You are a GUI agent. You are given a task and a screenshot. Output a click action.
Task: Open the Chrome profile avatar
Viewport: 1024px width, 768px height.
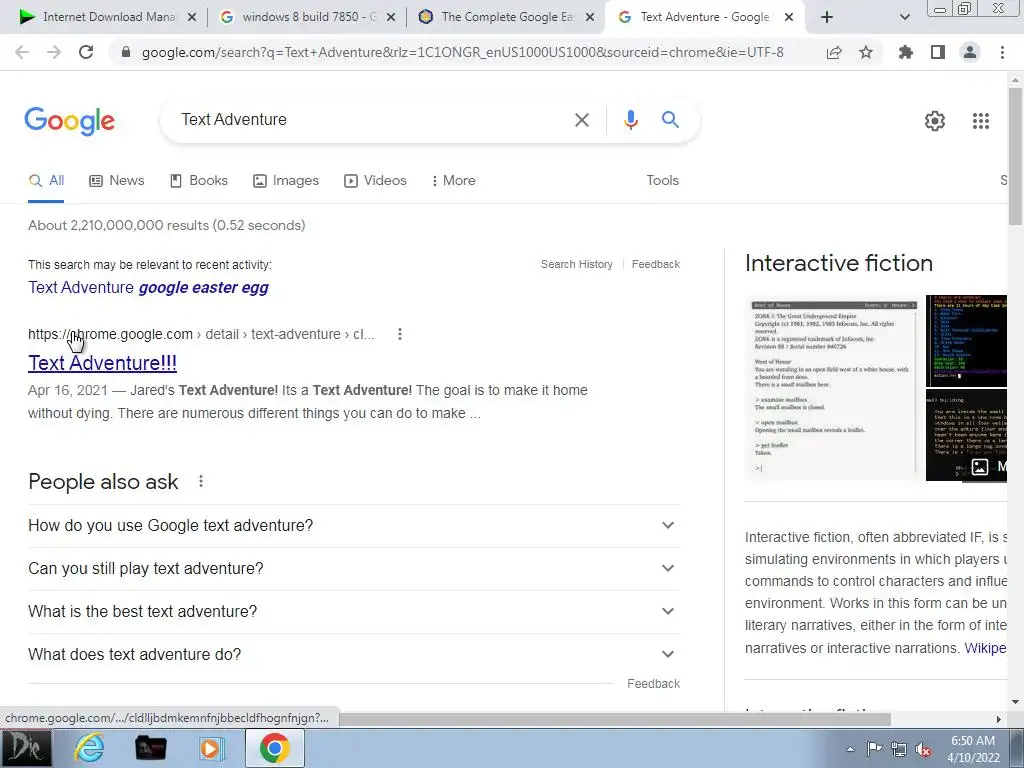[970, 52]
